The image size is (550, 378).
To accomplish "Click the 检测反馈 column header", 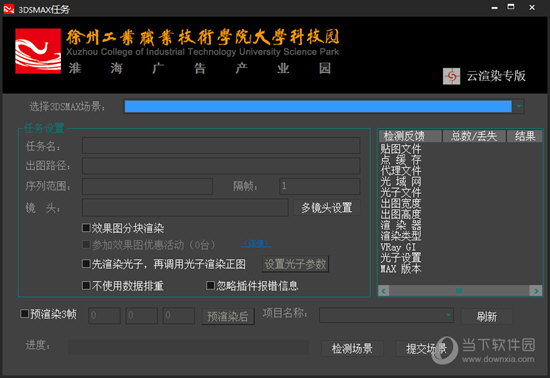I will click(x=410, y=136).
